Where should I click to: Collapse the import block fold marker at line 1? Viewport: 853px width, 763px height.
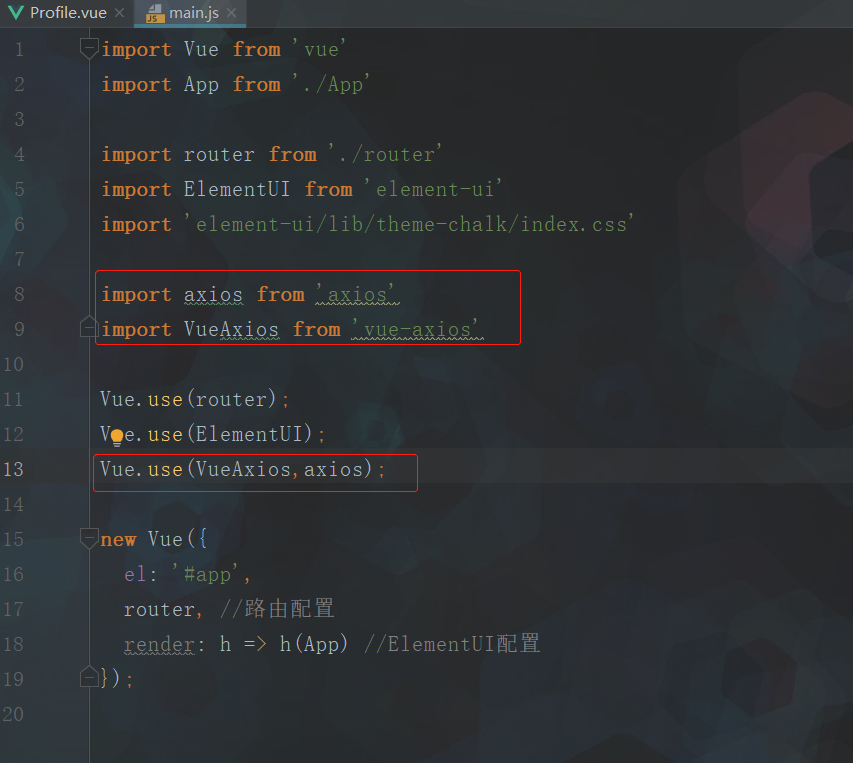(x=89, y=49)
